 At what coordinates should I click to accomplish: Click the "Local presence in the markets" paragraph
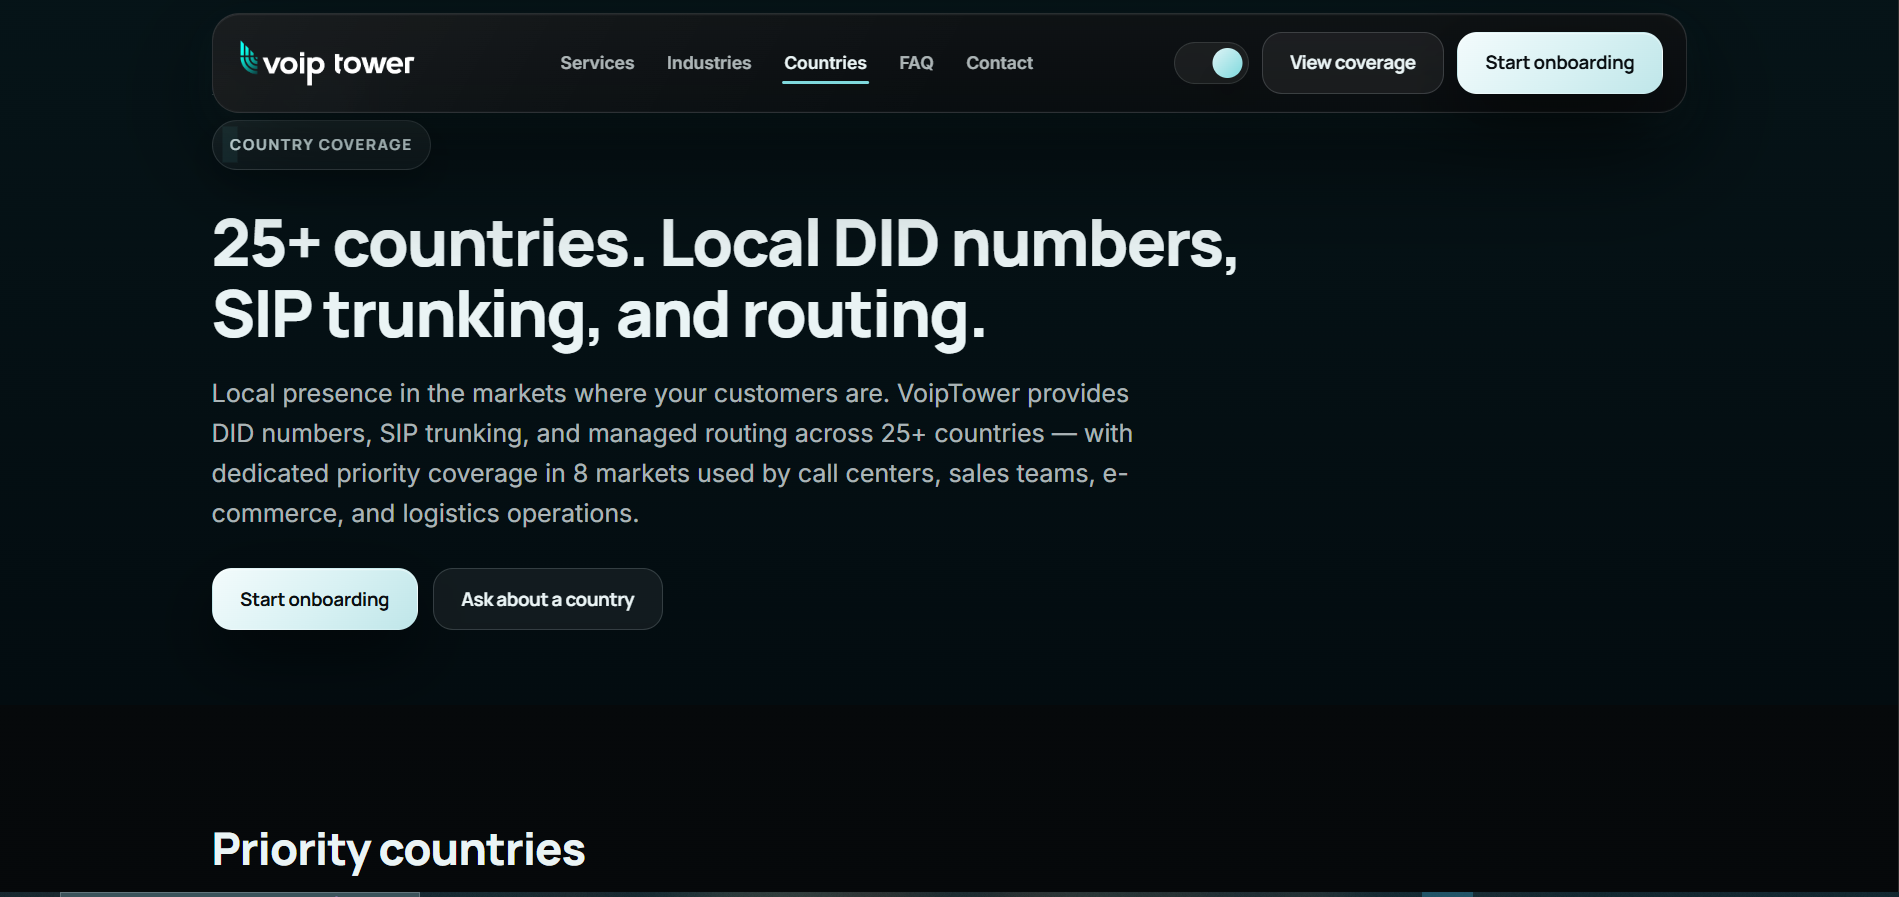(x=672, y=453)
